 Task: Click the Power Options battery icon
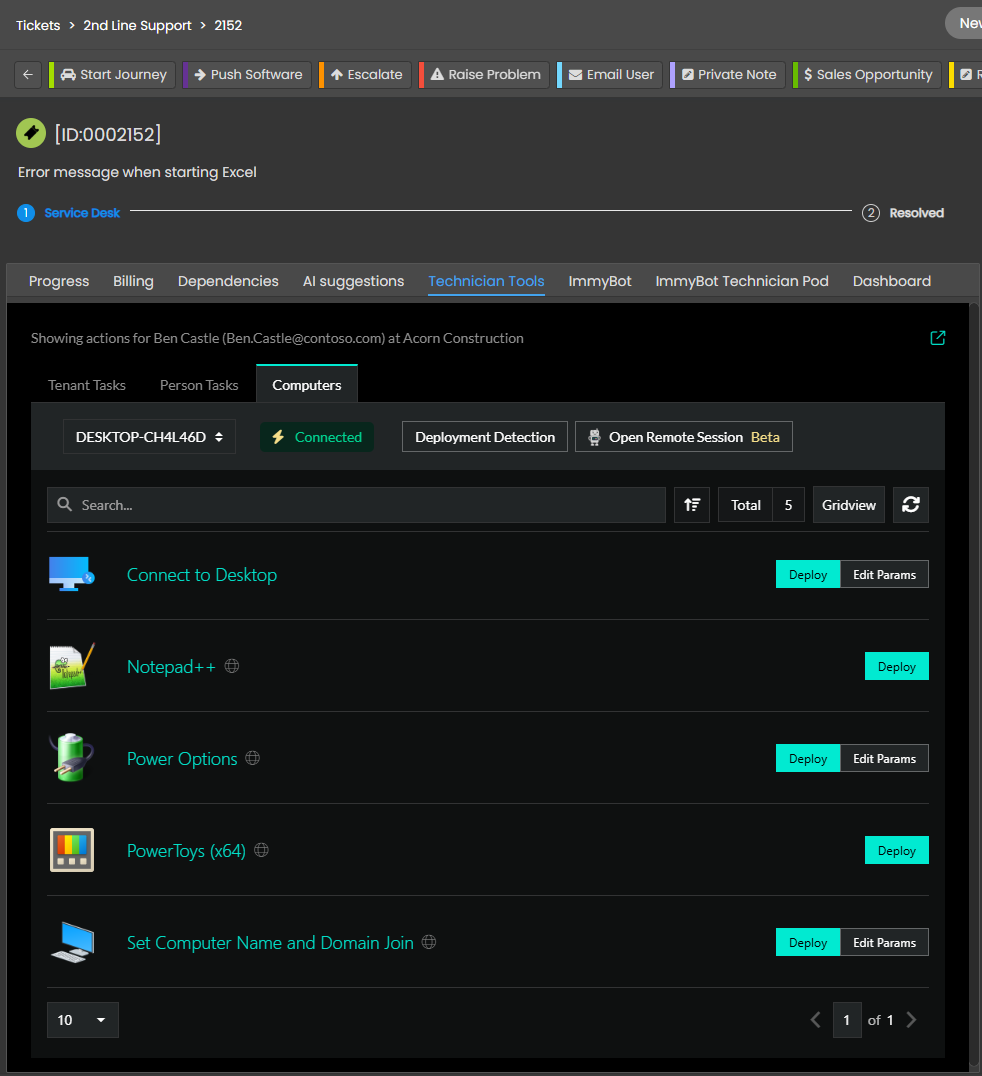click(x=72, y=759)
